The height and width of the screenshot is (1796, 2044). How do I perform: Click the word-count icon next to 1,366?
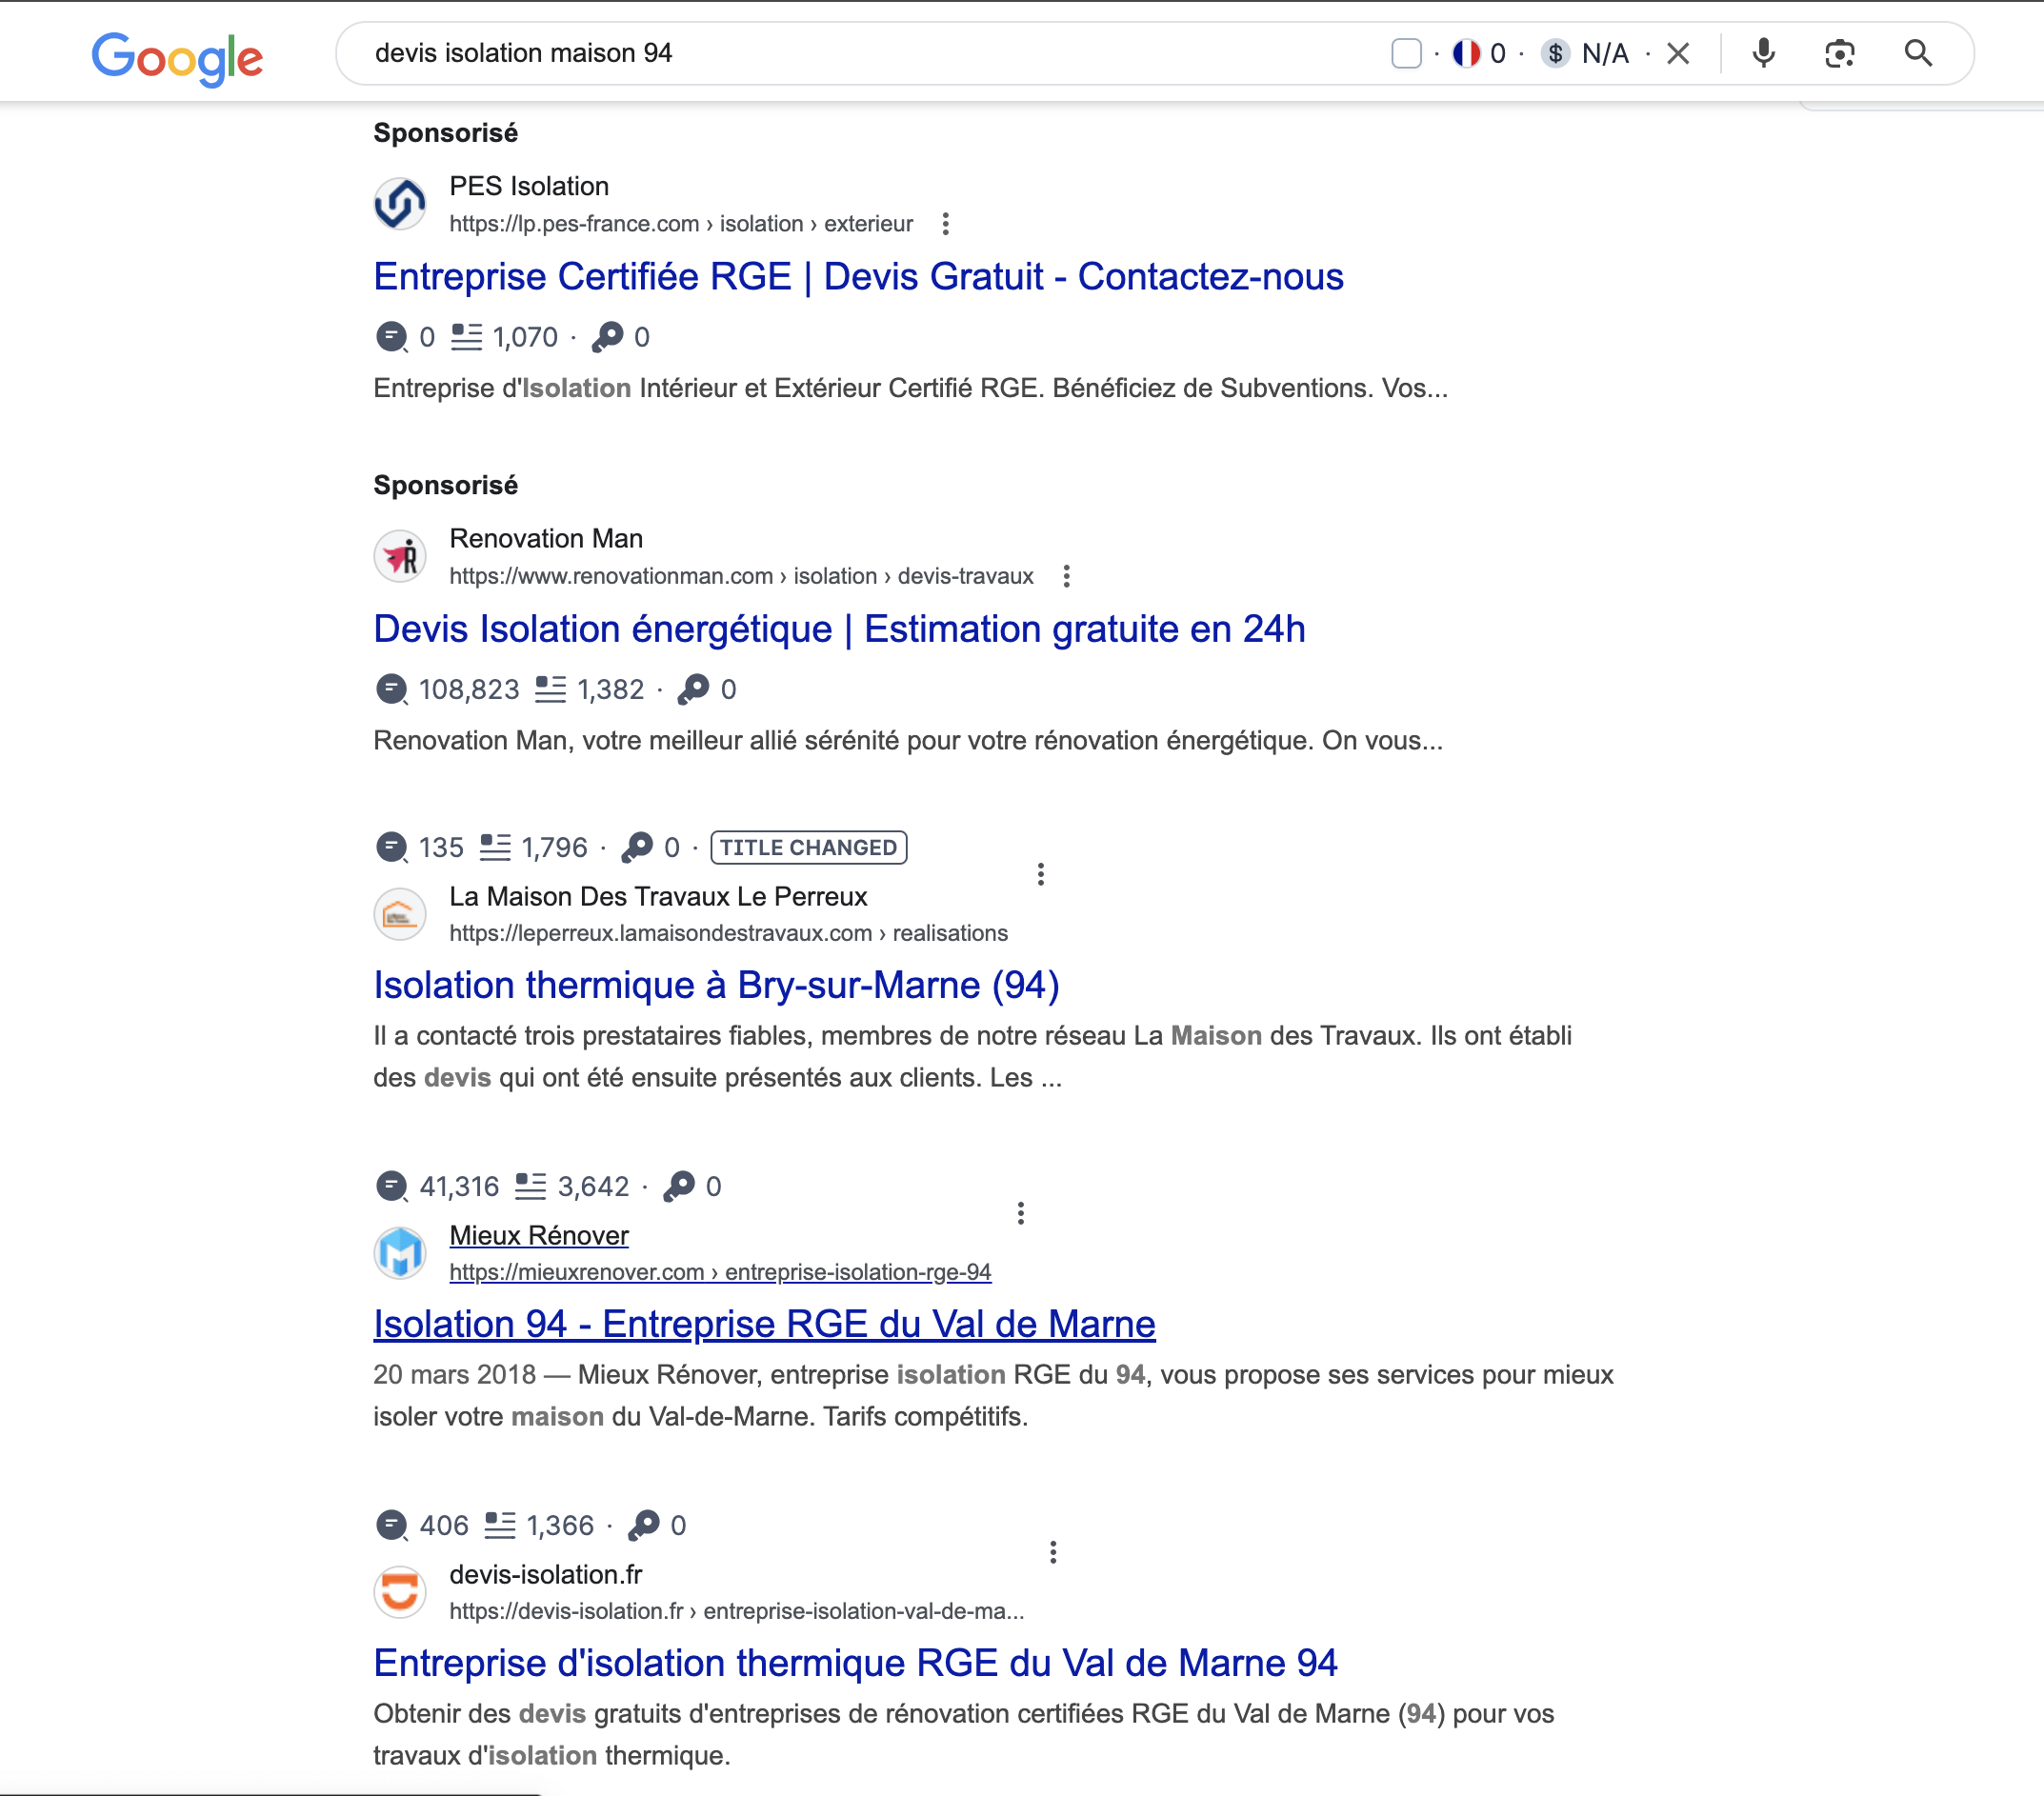point(500,1526)
